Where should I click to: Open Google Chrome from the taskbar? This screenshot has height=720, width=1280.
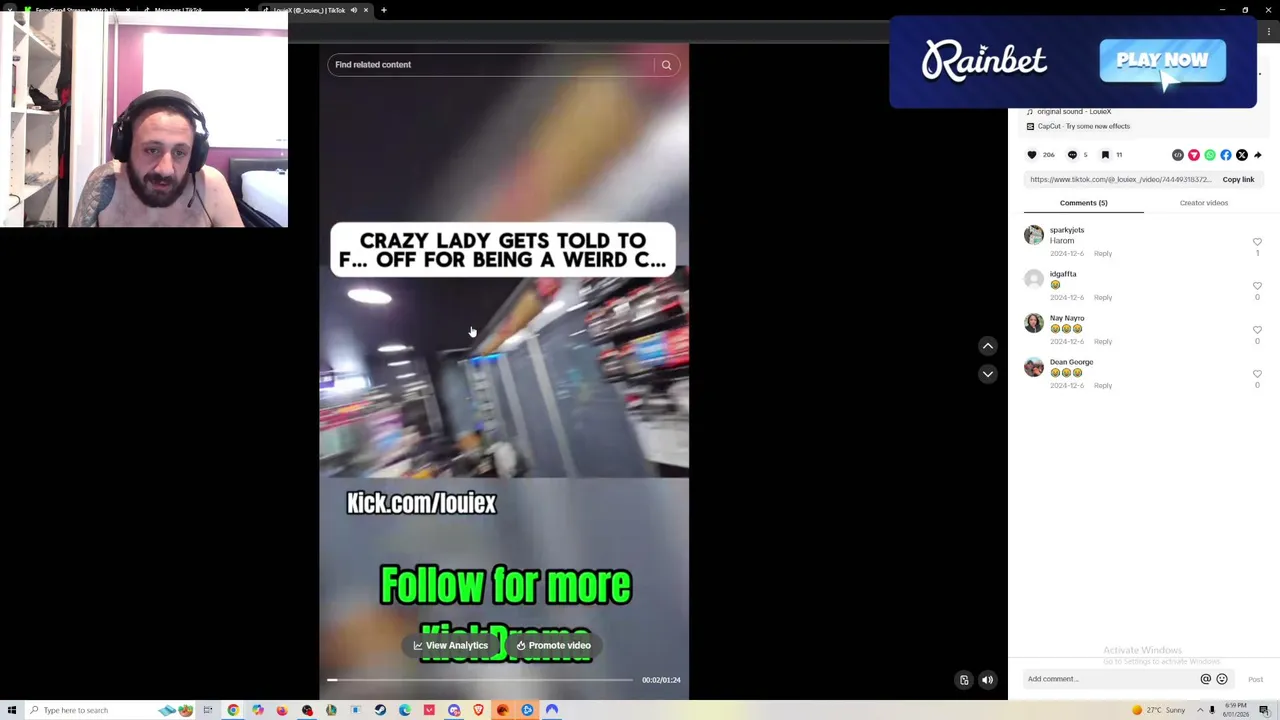click(x=233, y=710)
